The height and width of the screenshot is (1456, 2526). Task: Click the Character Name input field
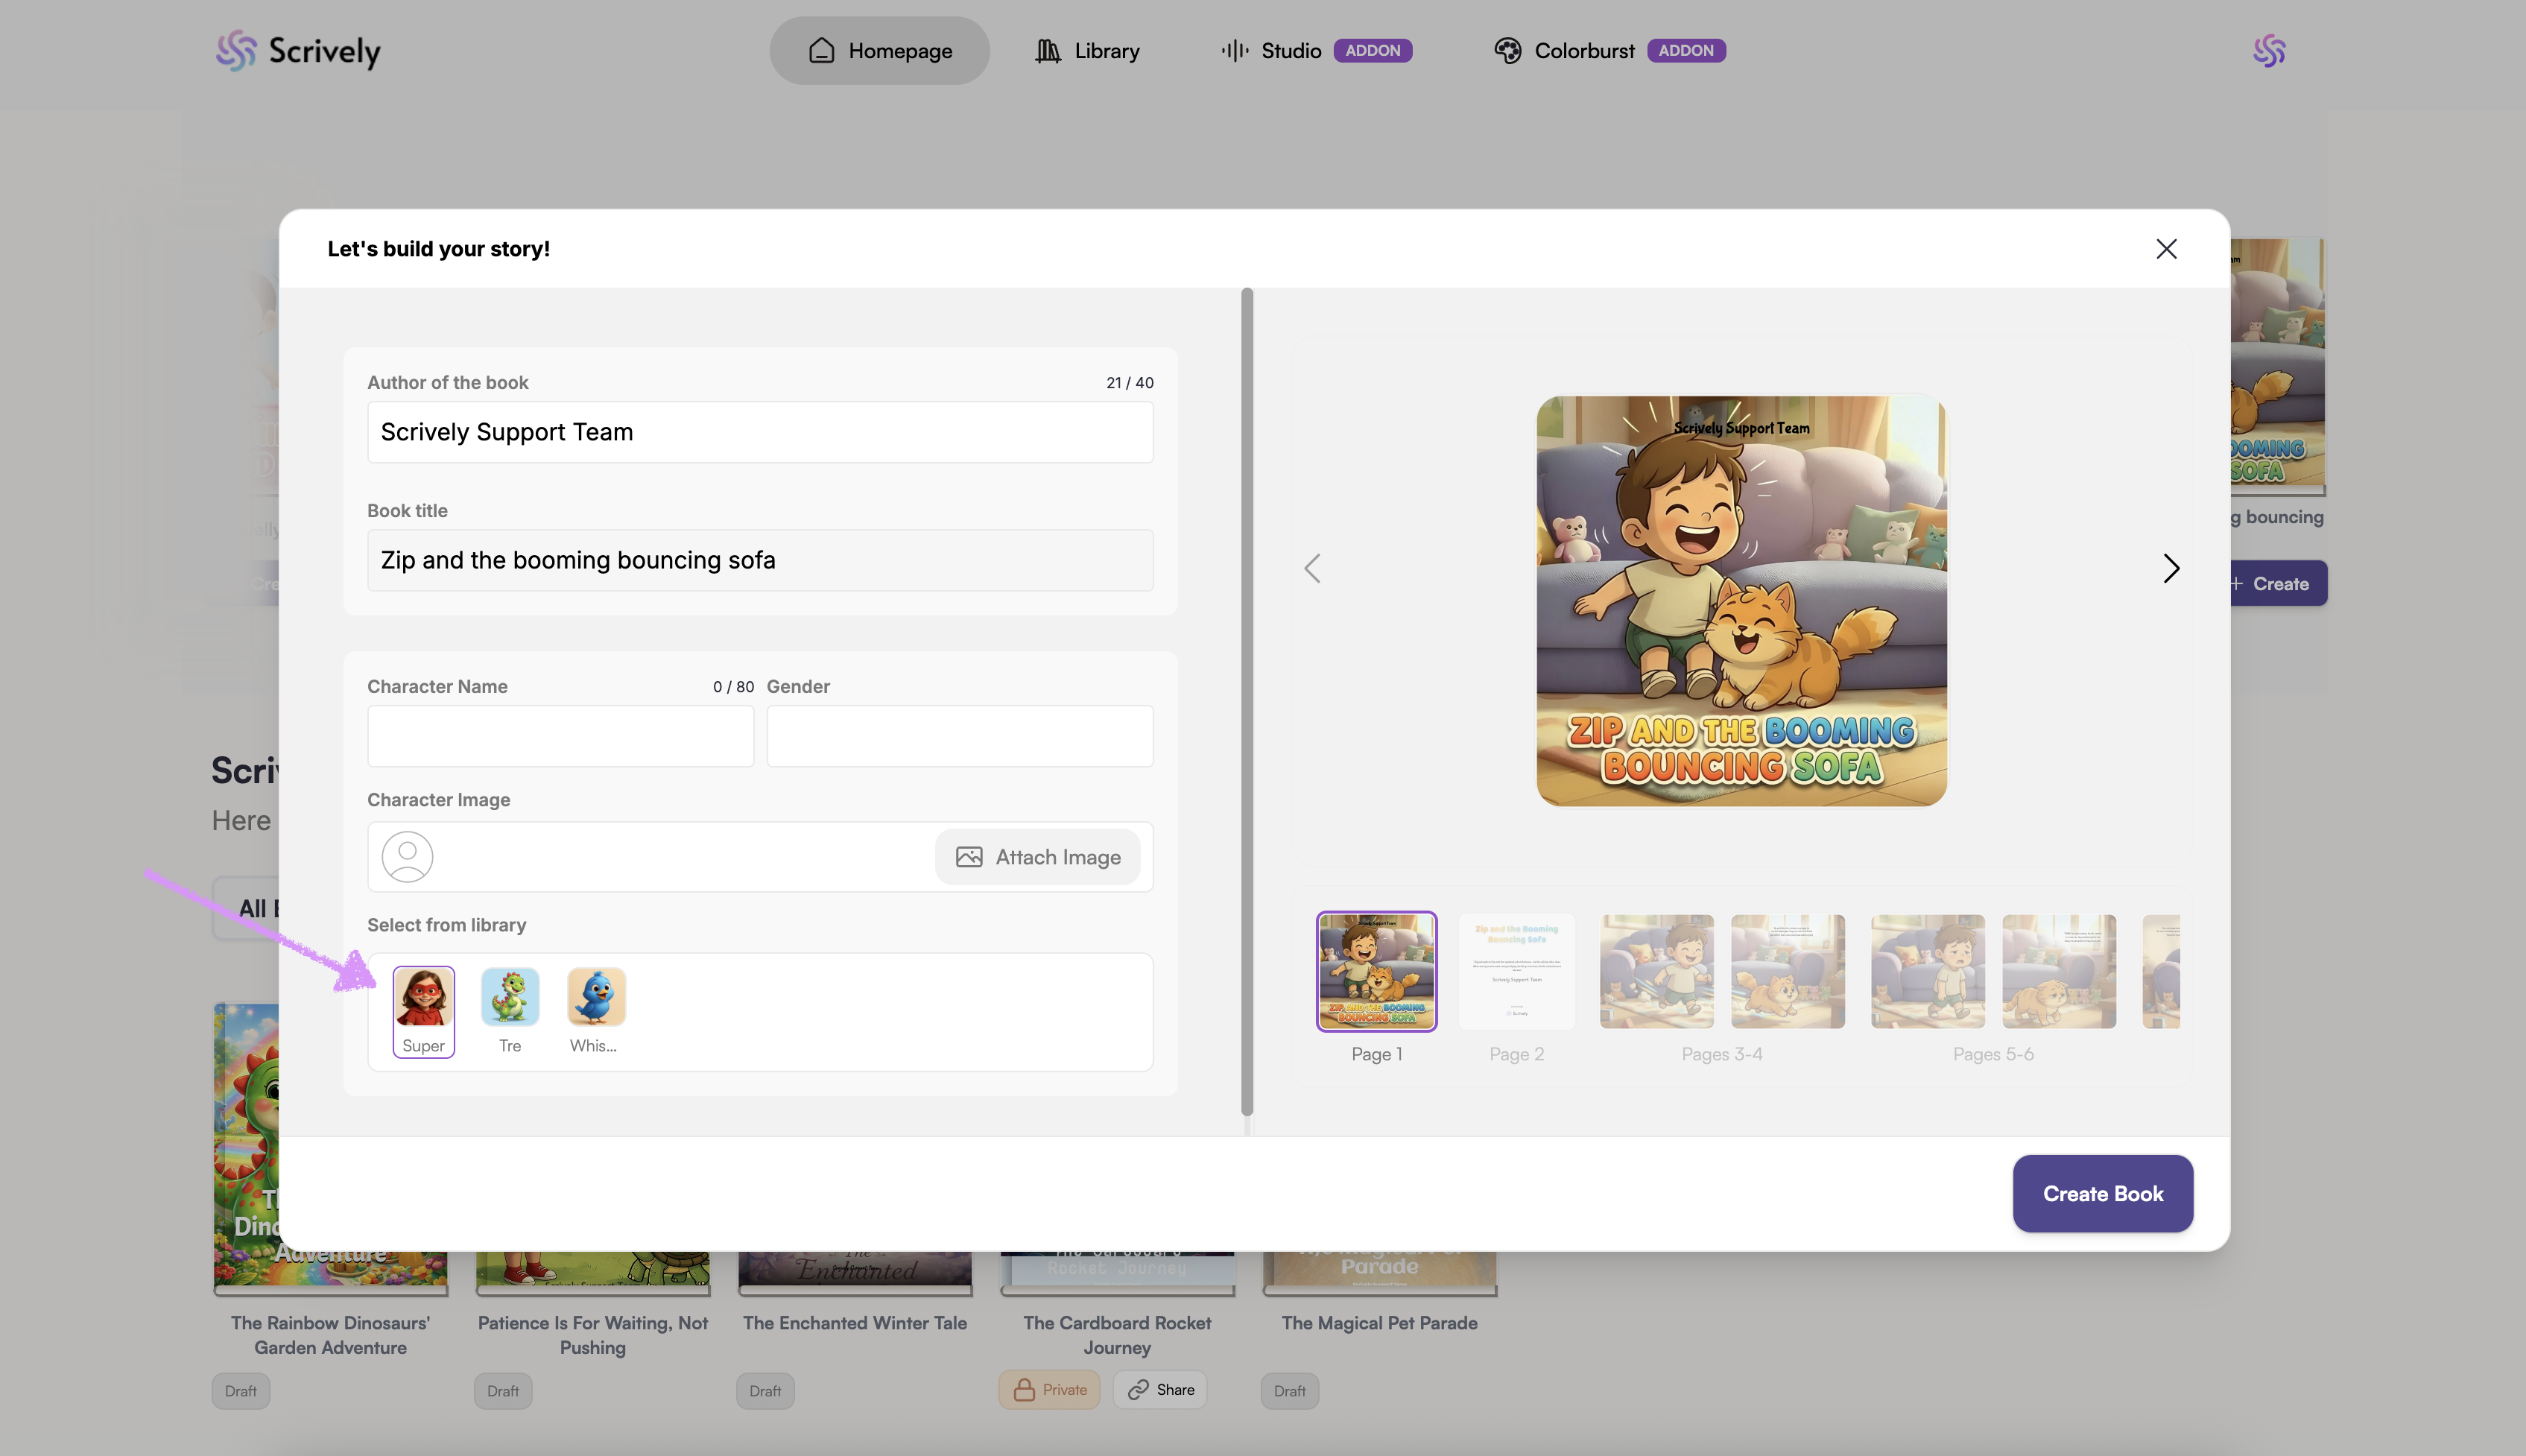[560, 736]
